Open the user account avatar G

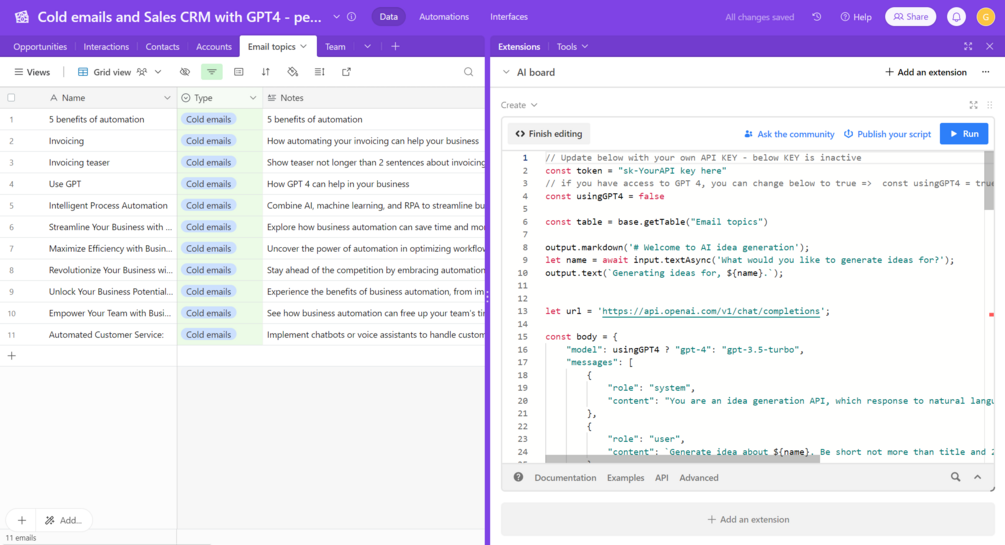pos(985,17)
